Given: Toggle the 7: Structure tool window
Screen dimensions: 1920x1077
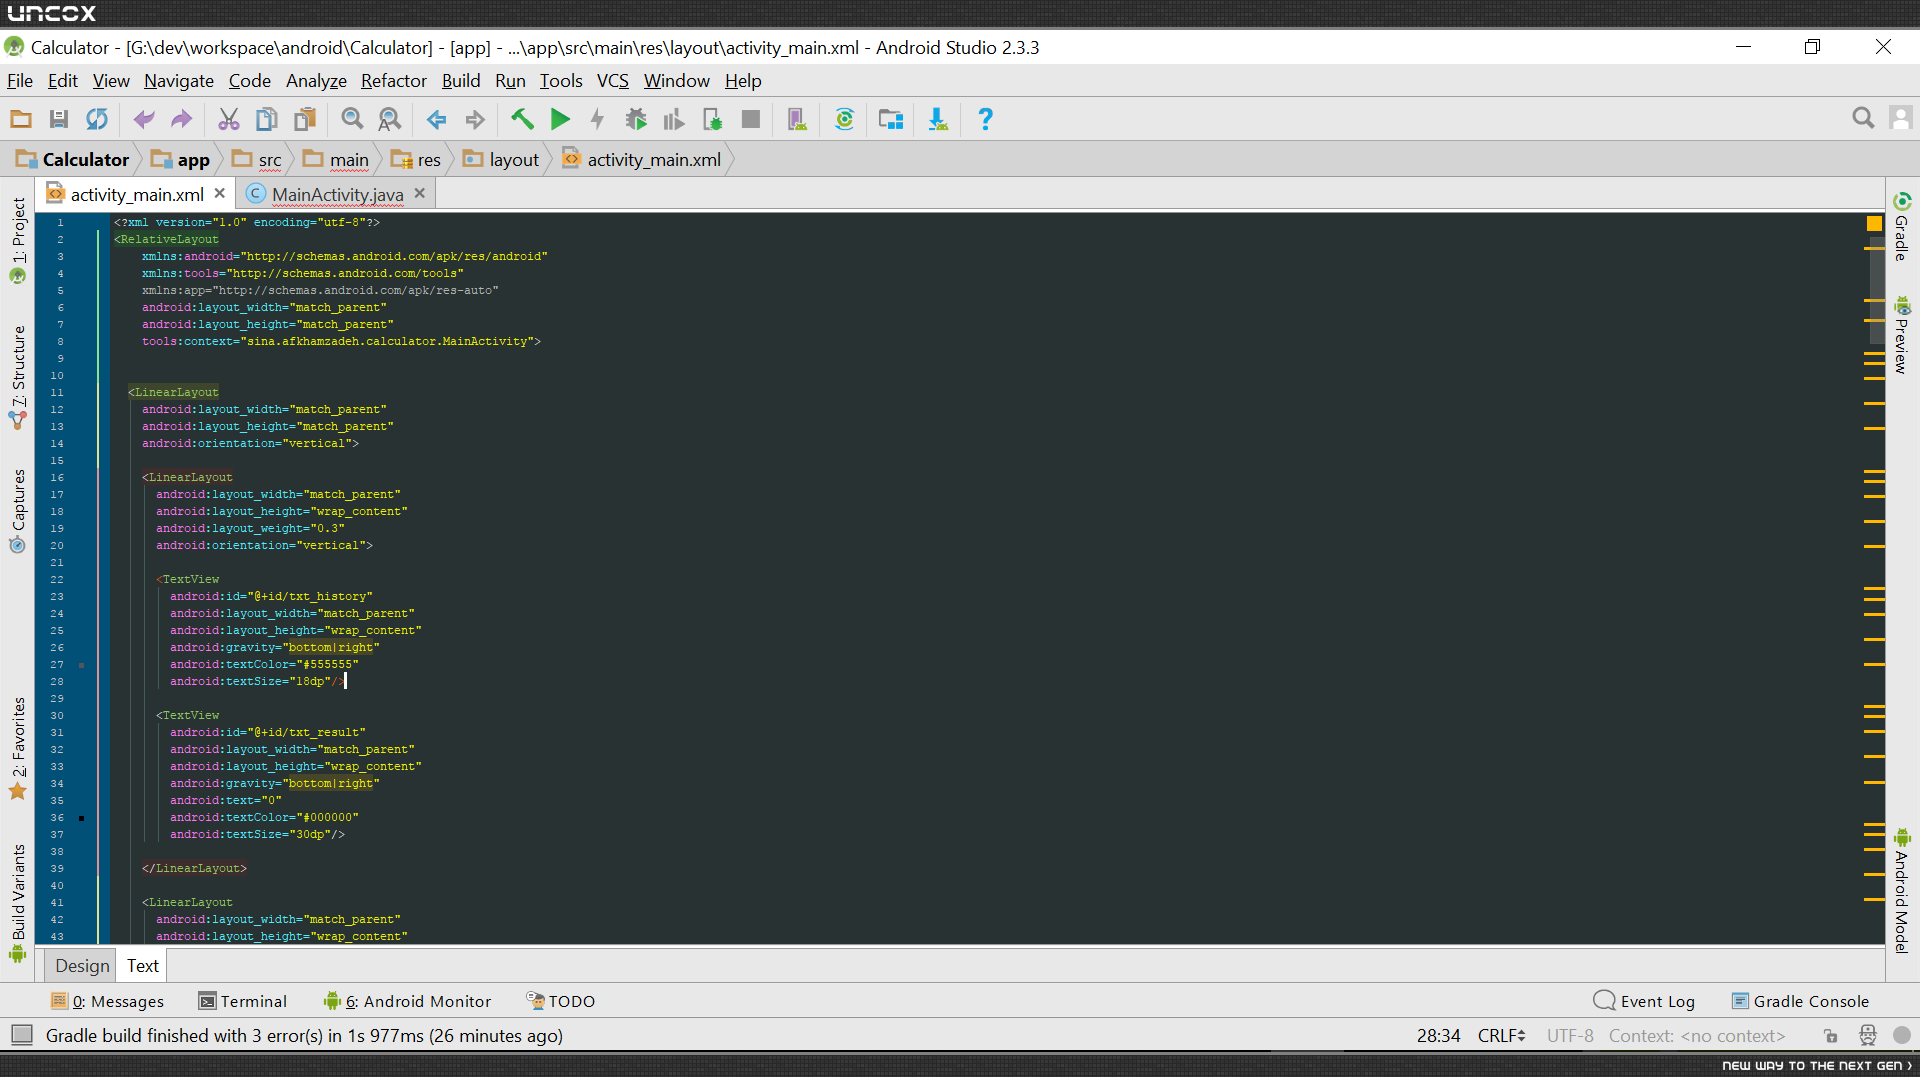Looking at the screenshot, I should 18,377.
